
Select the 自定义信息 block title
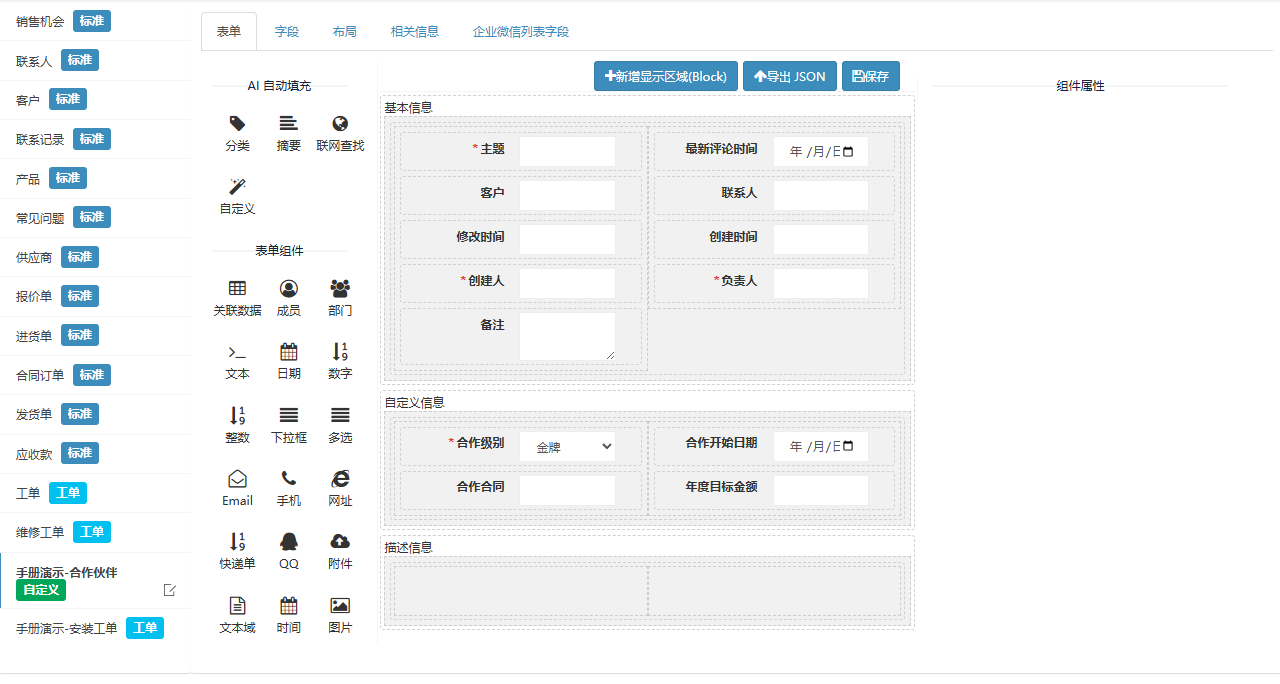[x=414, y=402]
